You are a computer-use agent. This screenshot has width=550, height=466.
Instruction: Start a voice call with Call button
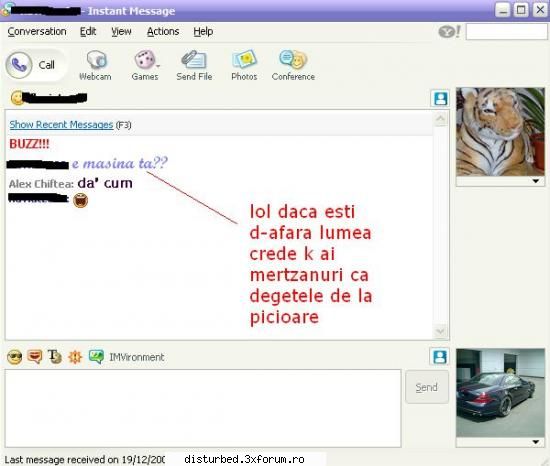35,65
